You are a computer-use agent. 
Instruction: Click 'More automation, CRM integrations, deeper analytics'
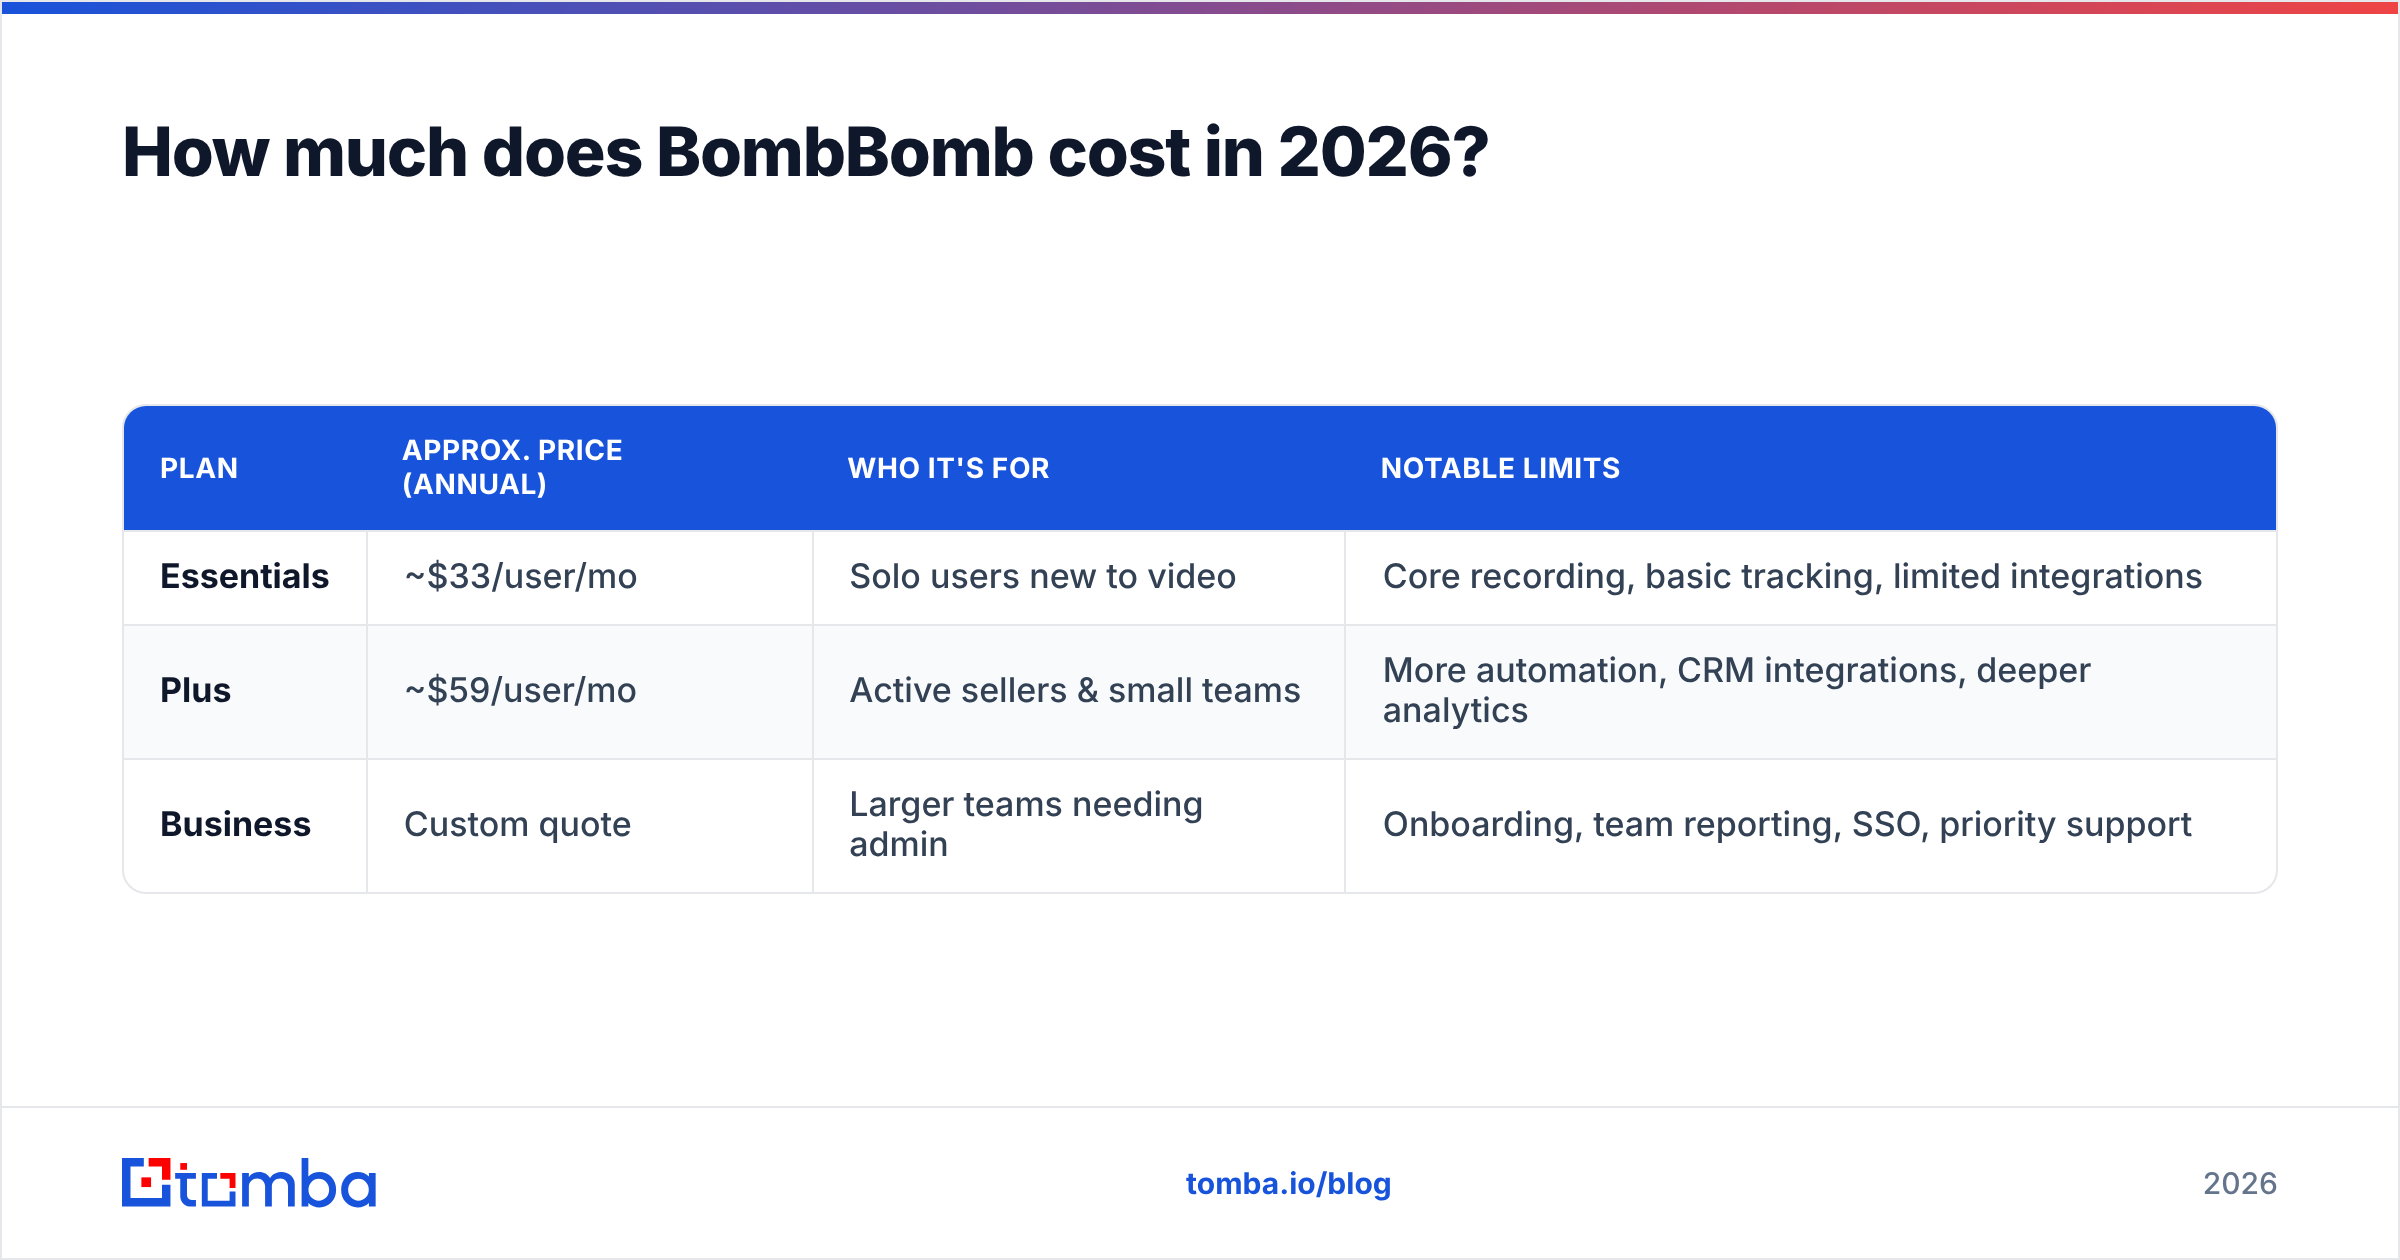tap(1810, 691)
